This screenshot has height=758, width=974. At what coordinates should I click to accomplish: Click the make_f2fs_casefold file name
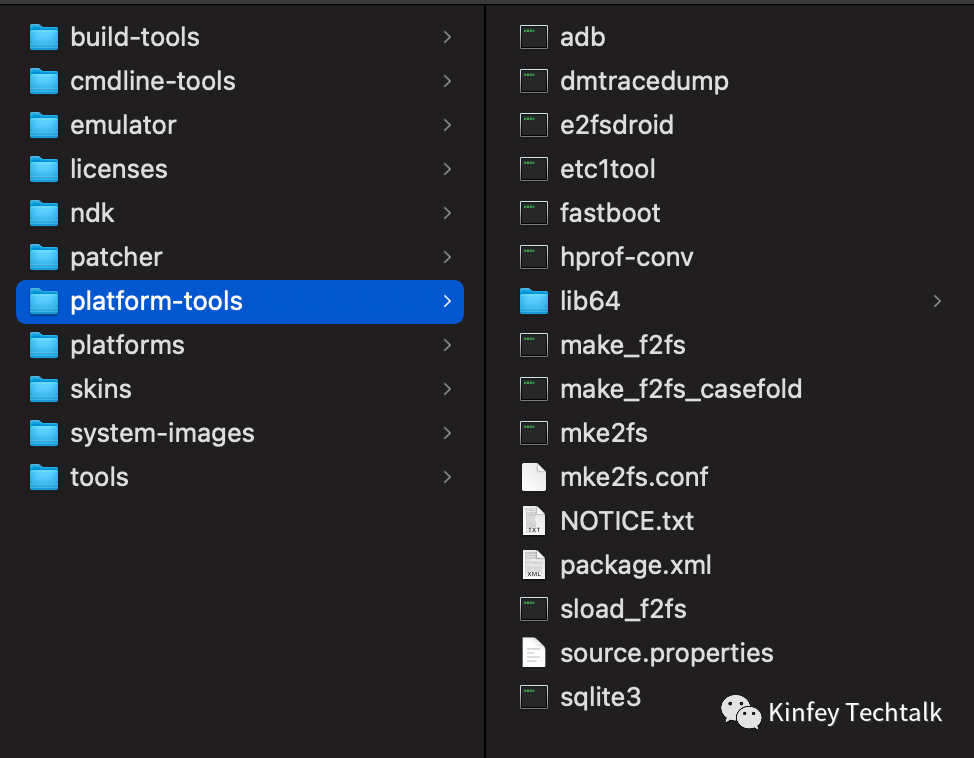tap(681, 389)
